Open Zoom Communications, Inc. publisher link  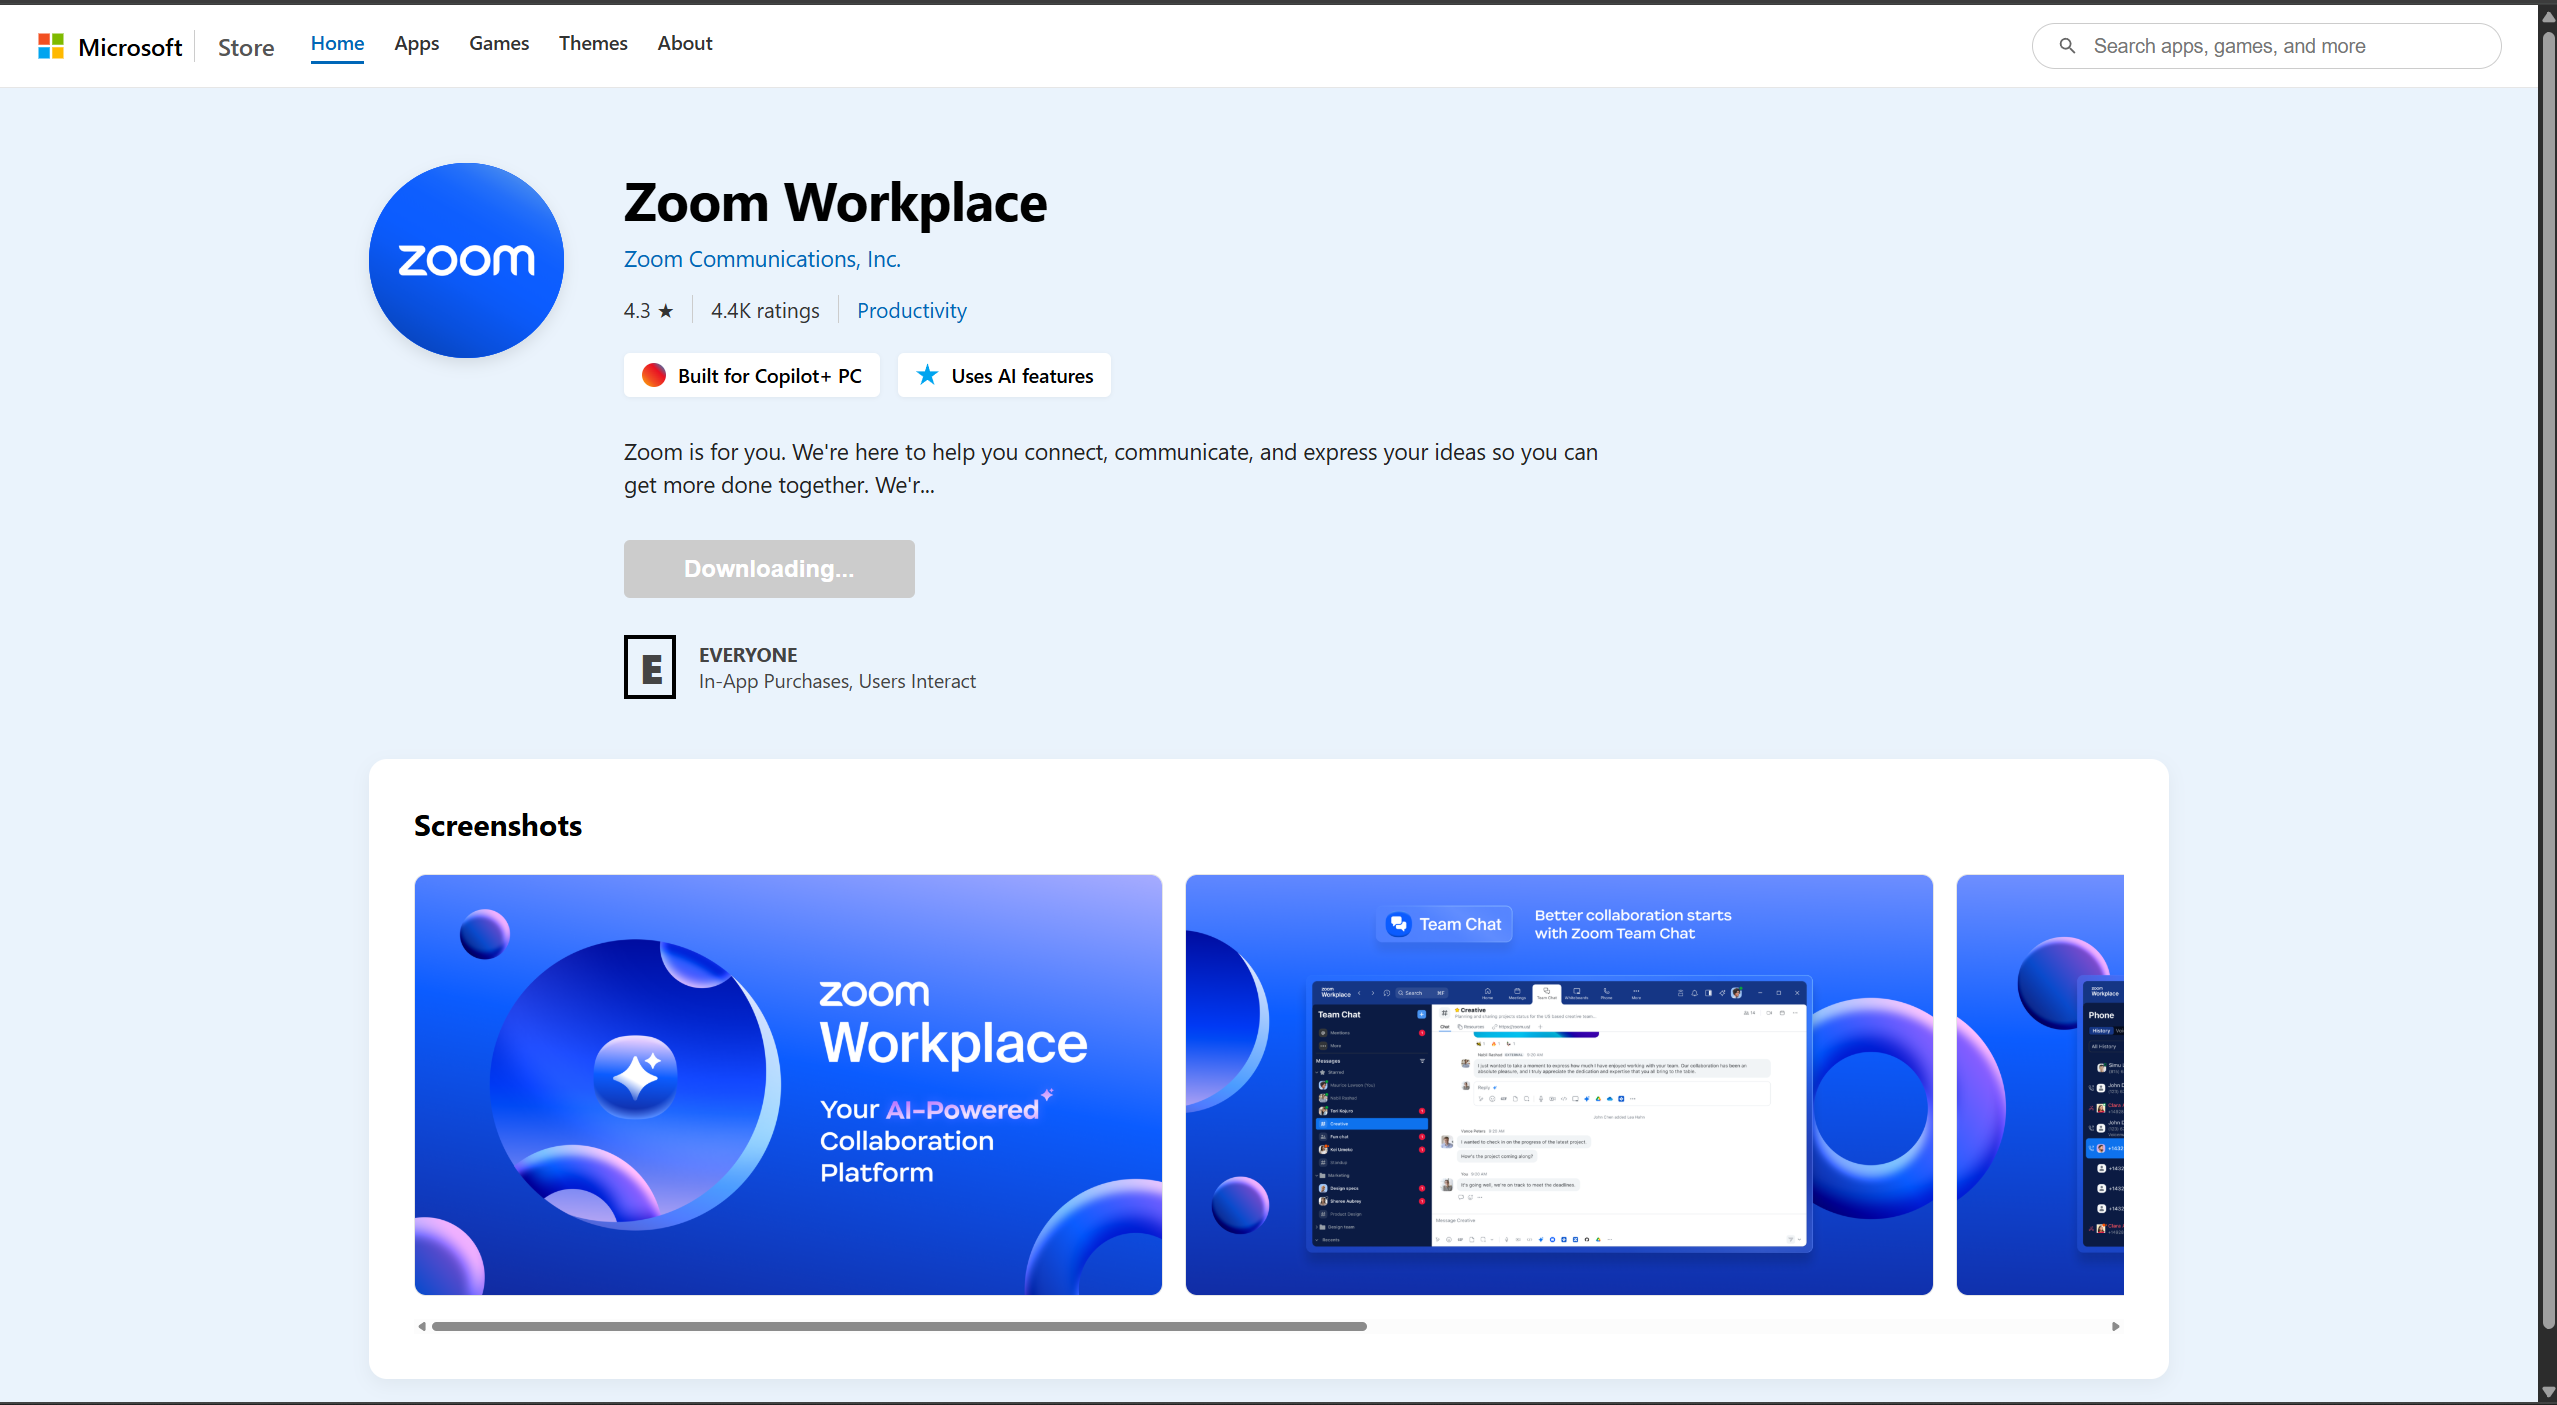762,259
